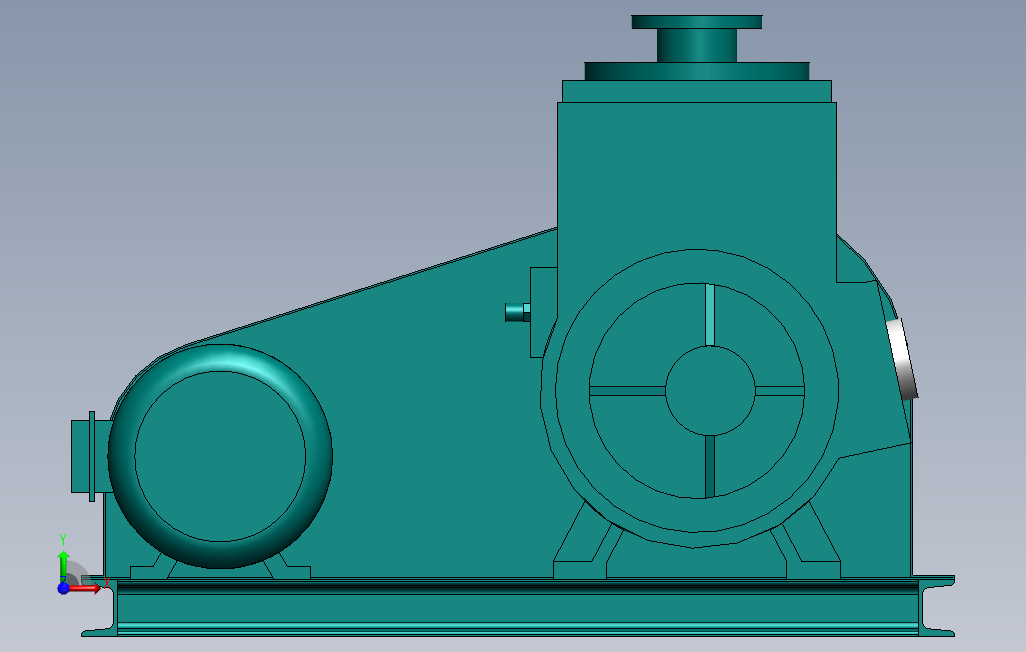Select the base channel rail beneath the pump
1026x652 pixels.
pyautogui.click(x=518, y=606)
